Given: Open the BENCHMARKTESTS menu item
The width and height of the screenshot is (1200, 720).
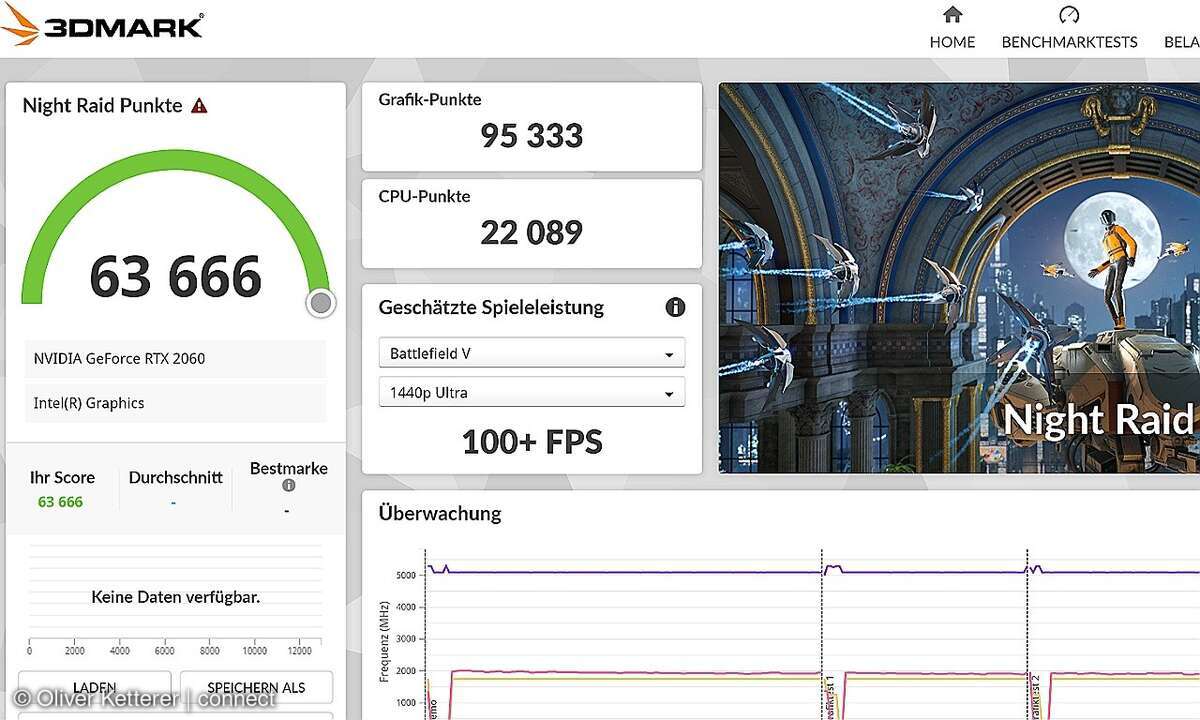Looking at the screenshot, I should pos(1069,42).
